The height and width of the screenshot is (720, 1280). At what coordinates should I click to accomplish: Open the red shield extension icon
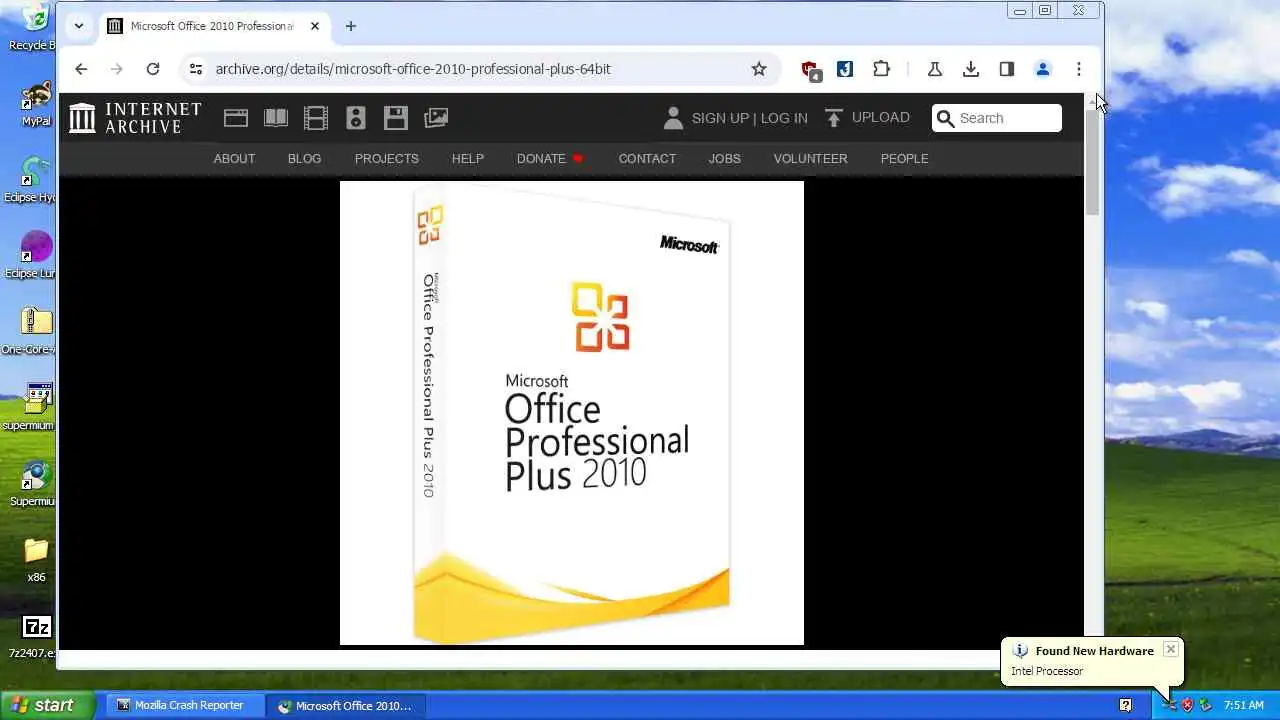[810, 69]
